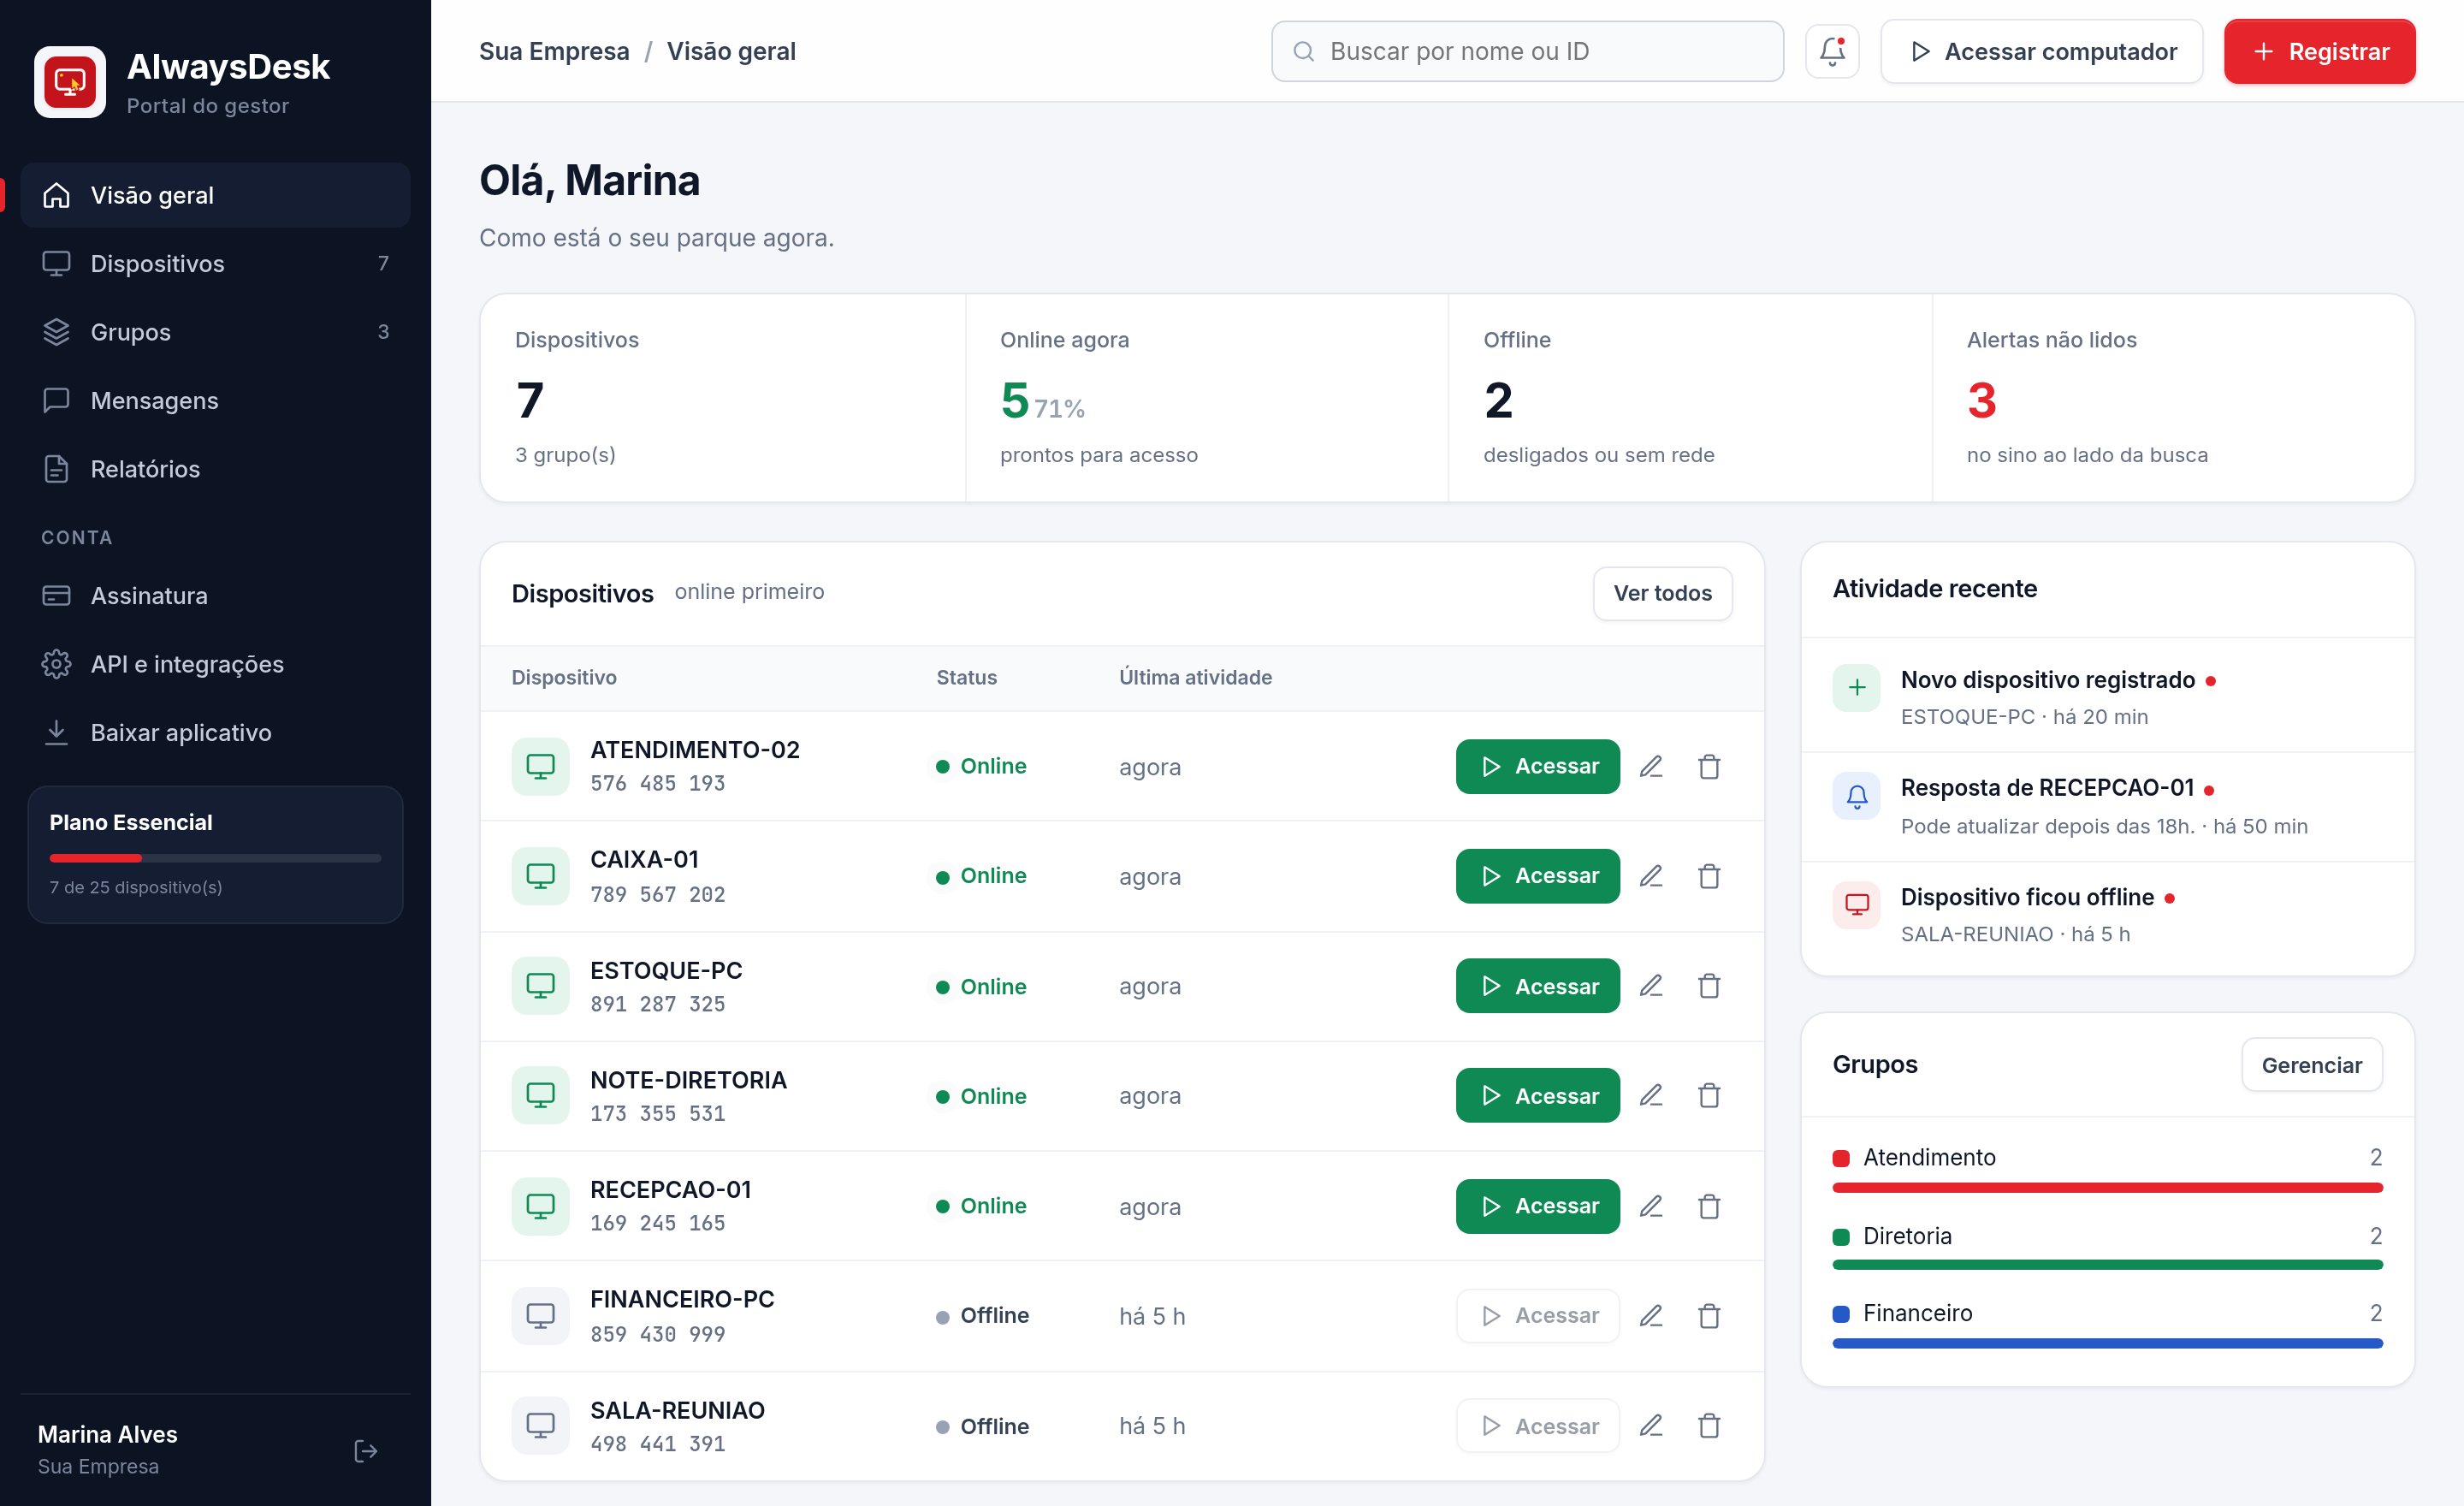Delete the FINANCEIRO-PC device with trash icon
The width and height of the screenshot is (2464, 1506).
(x=1709, y=1315)
